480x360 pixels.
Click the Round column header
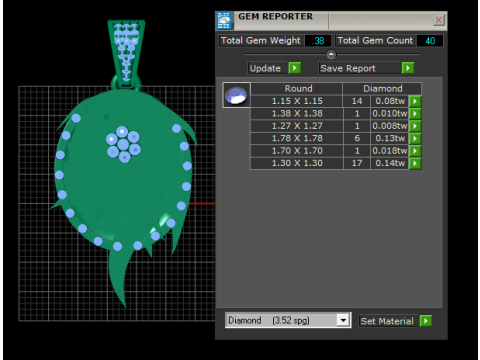(x=297, y=89)
